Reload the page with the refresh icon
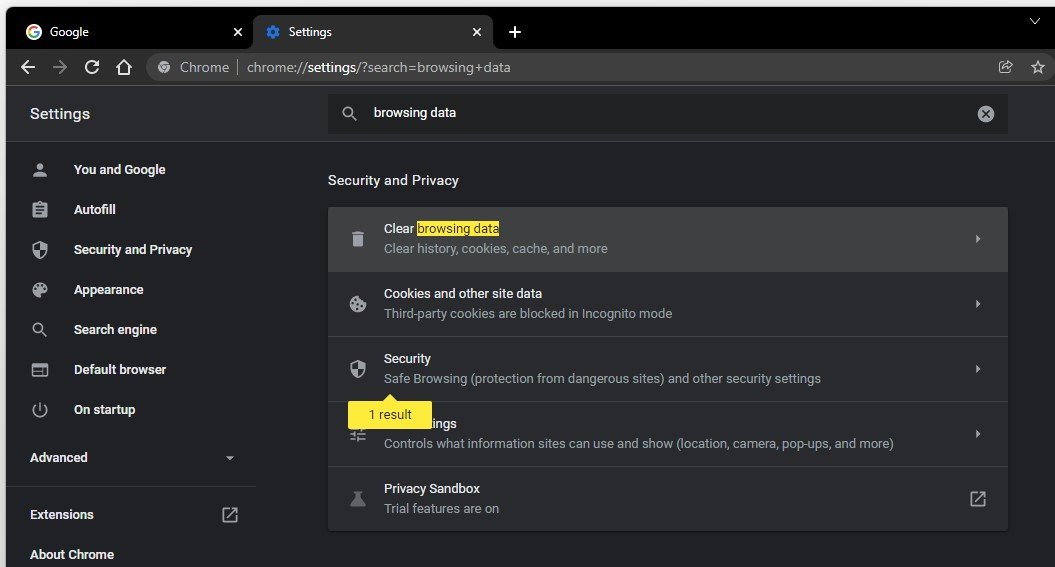 coord(92,67)
